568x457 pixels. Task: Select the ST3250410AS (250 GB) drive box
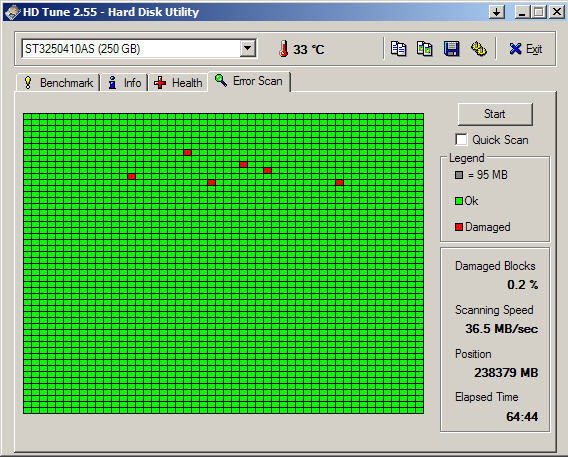[x=139, y=49]
